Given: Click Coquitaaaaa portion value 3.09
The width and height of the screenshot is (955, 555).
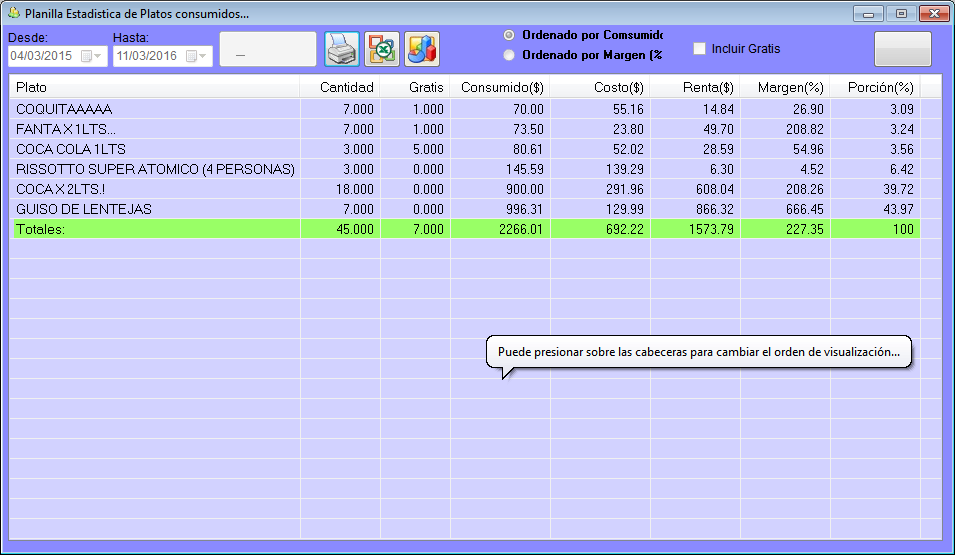Looking at the screenshot, I should (902, 109).
